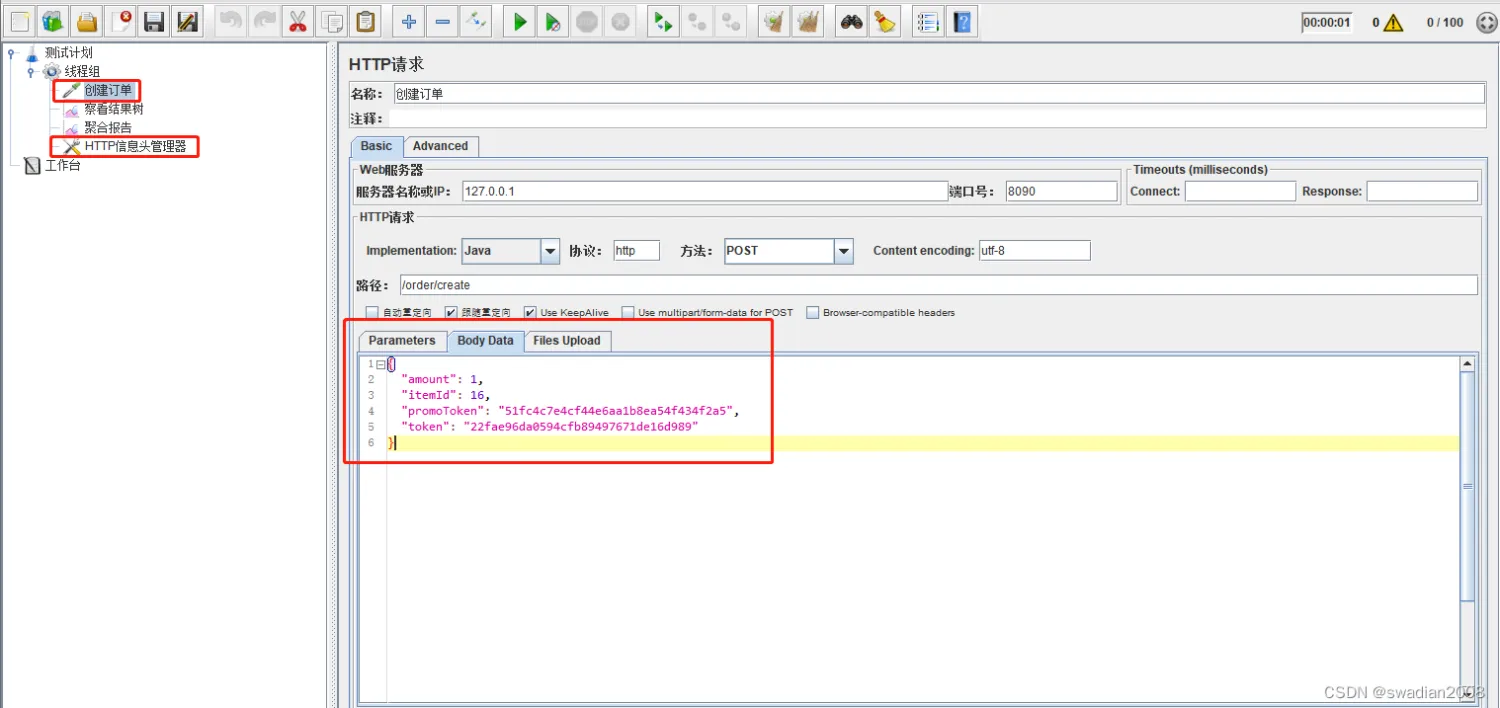The width and height of the screenshot is (1500, 708).
Task: Enable the 自动重定向 checkbox
Action: click(x=372, y=313)
